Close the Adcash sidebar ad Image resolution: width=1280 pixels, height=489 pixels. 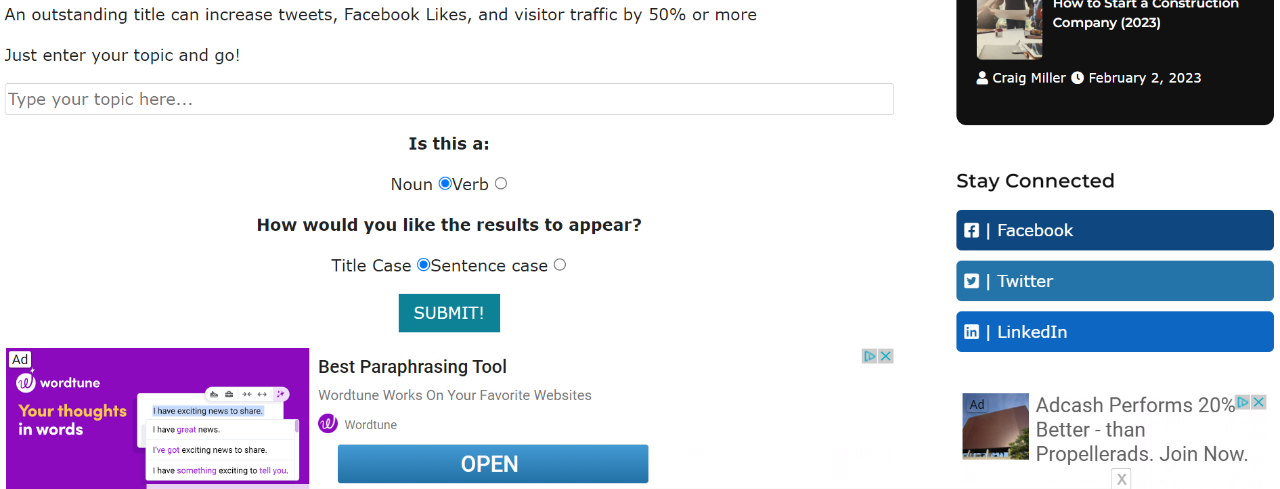tap(1259, 402)
